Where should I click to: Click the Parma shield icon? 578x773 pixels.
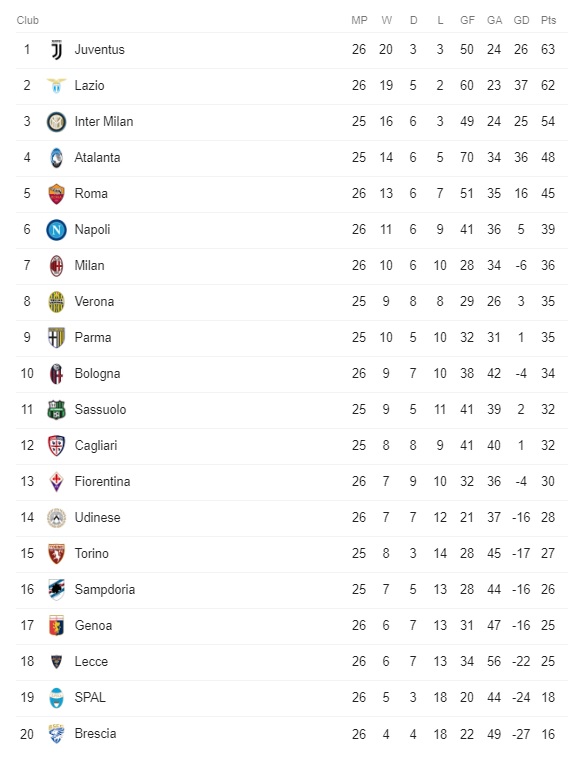coord(56,338)
